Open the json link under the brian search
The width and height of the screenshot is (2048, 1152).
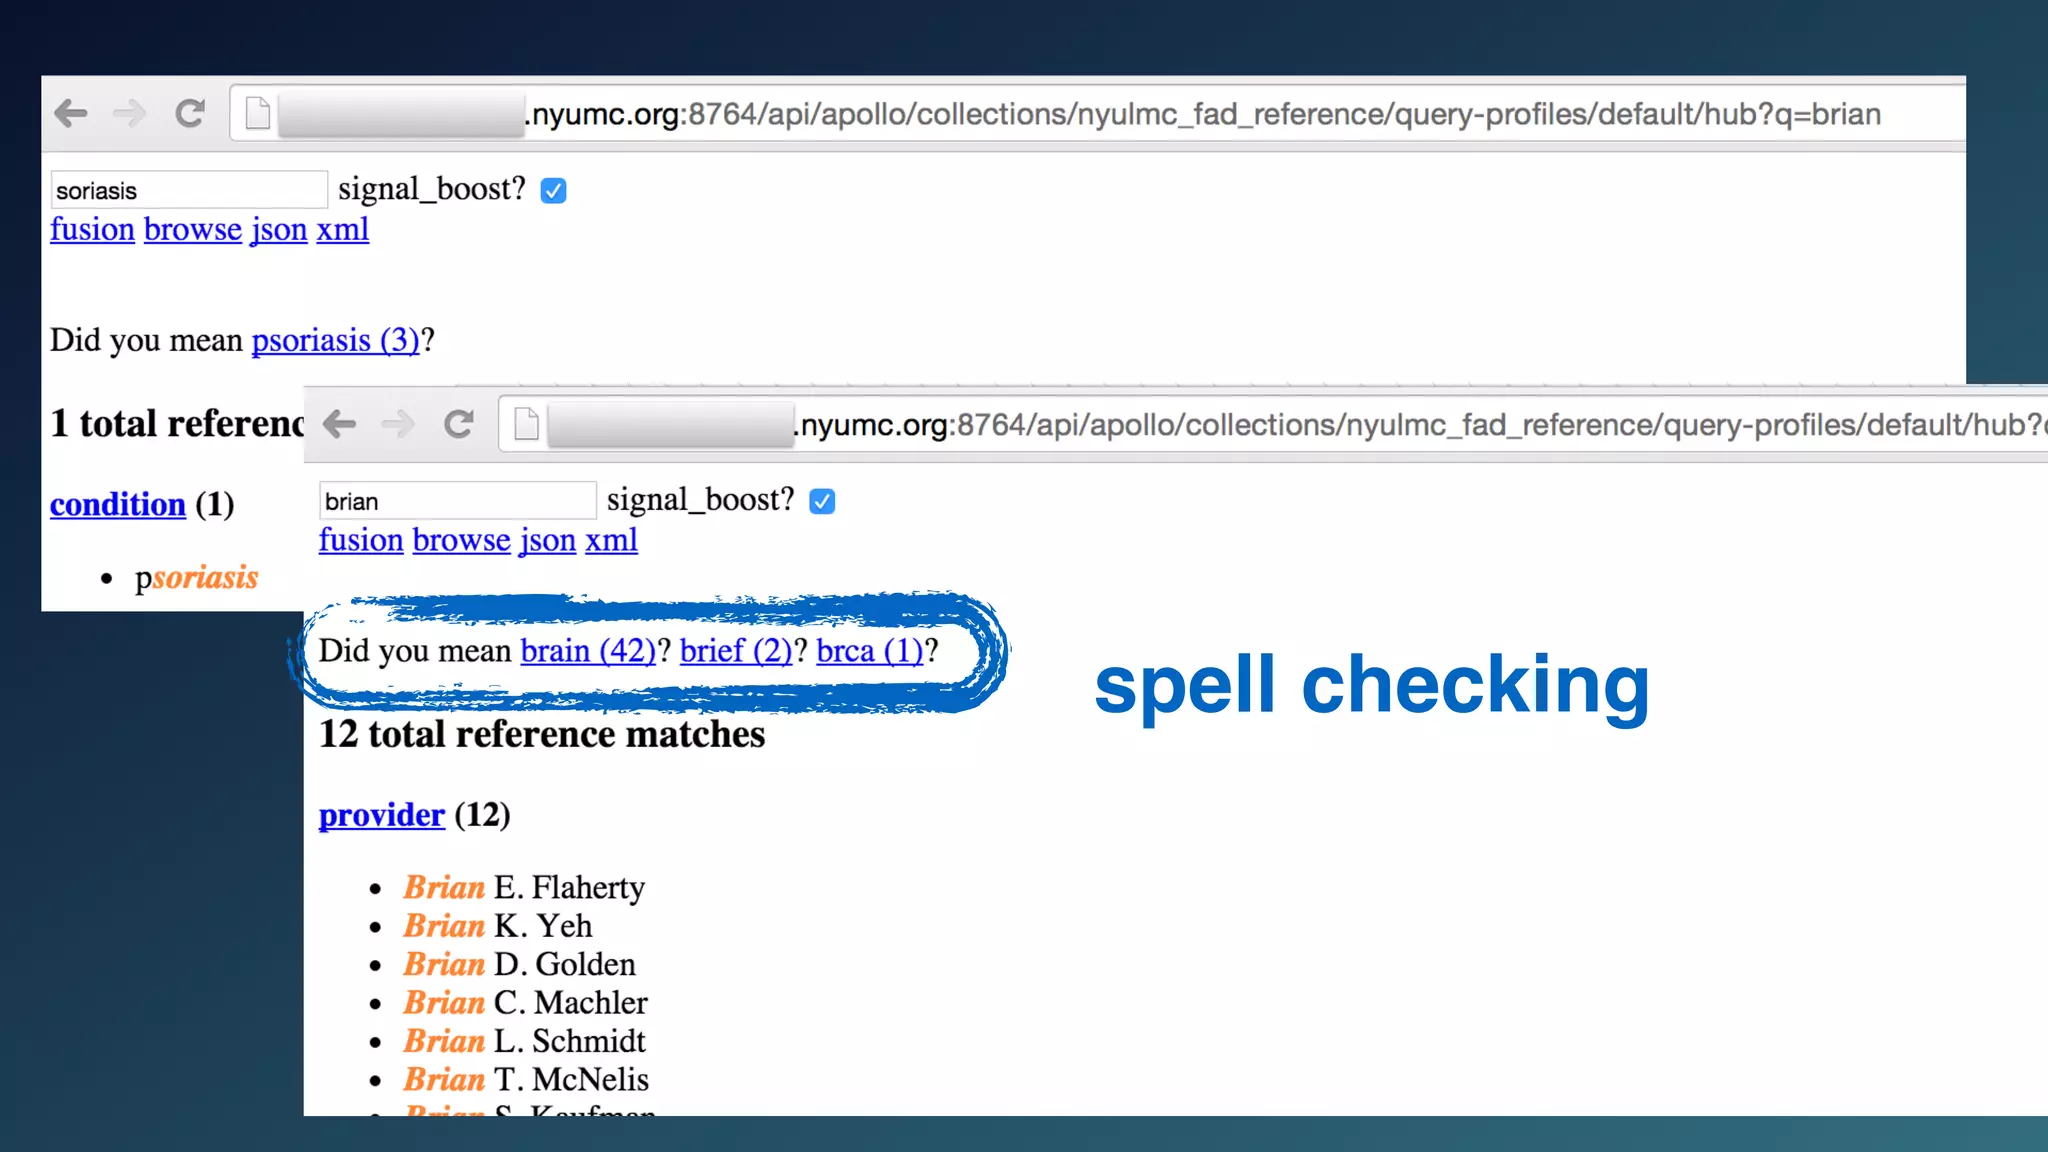[x=548, y=540]
